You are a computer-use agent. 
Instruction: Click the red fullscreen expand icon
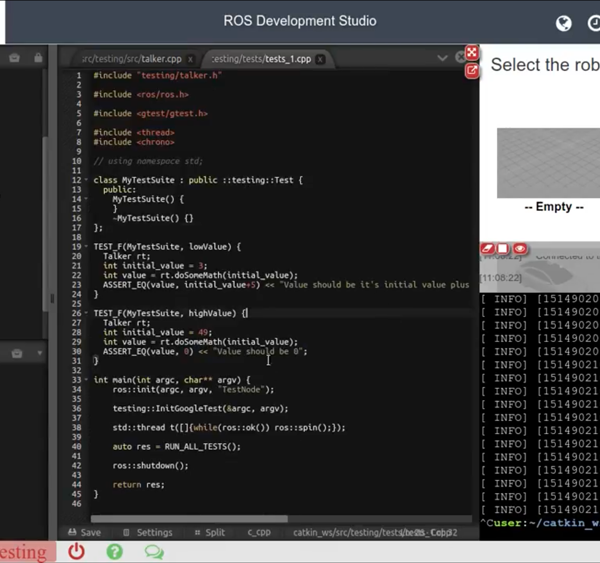[x=472, y=53]
